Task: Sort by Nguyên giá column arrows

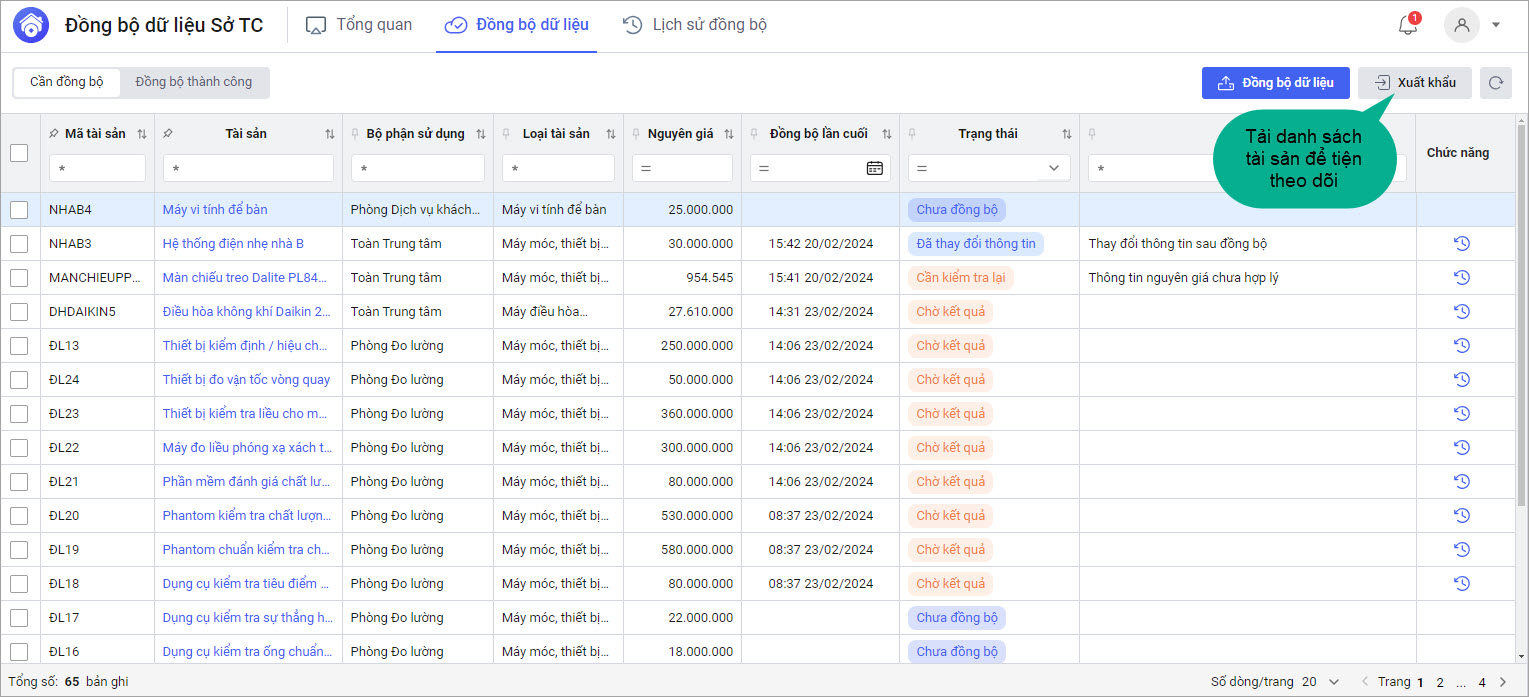Action: click(x=728, y=134)
